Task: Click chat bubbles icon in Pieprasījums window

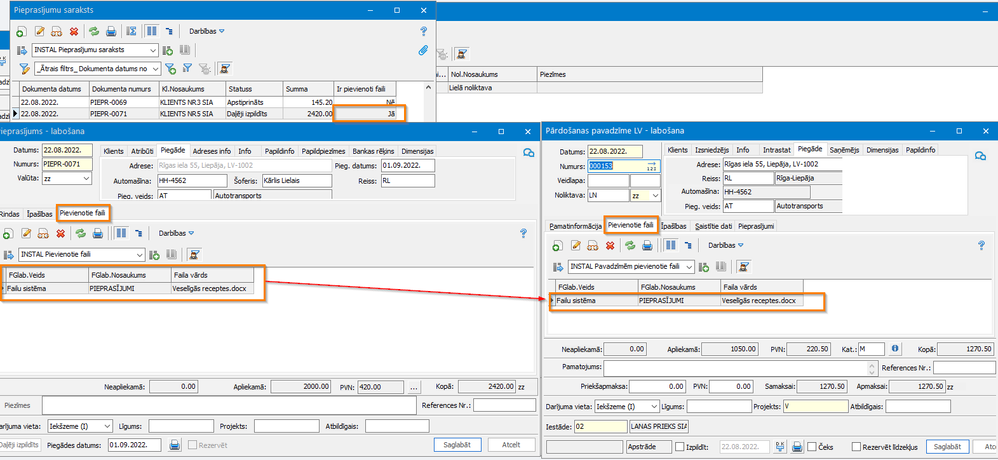Action: [528, 153]
